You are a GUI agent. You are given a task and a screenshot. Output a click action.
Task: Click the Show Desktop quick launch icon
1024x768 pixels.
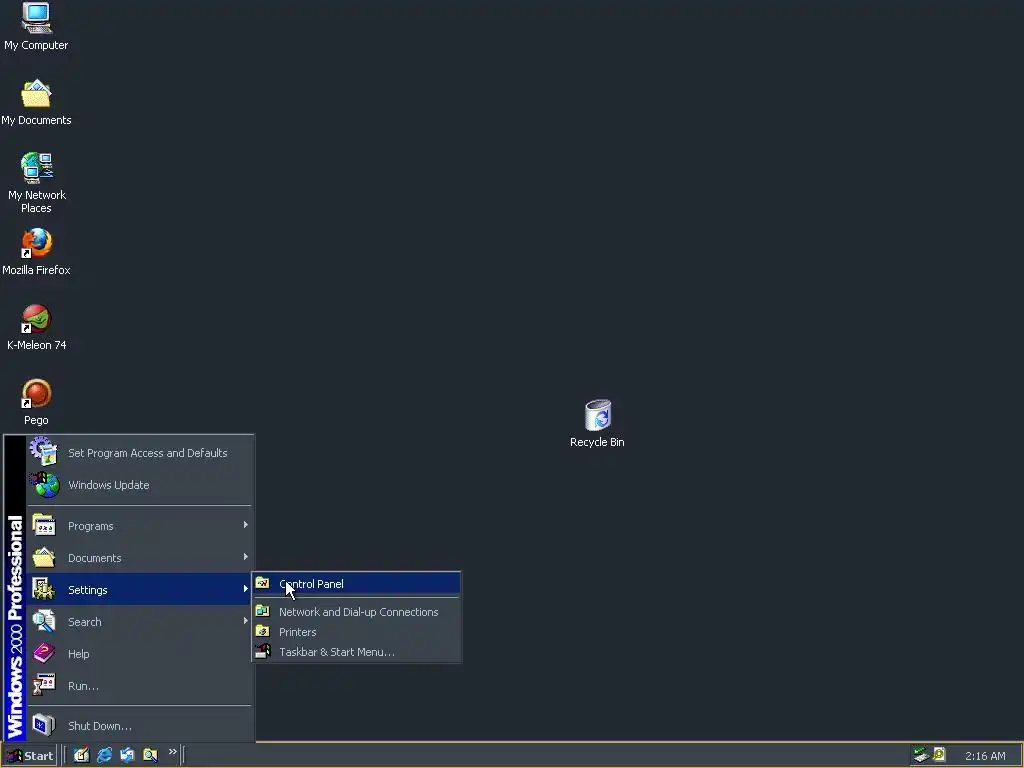click(x=81, y=755)
